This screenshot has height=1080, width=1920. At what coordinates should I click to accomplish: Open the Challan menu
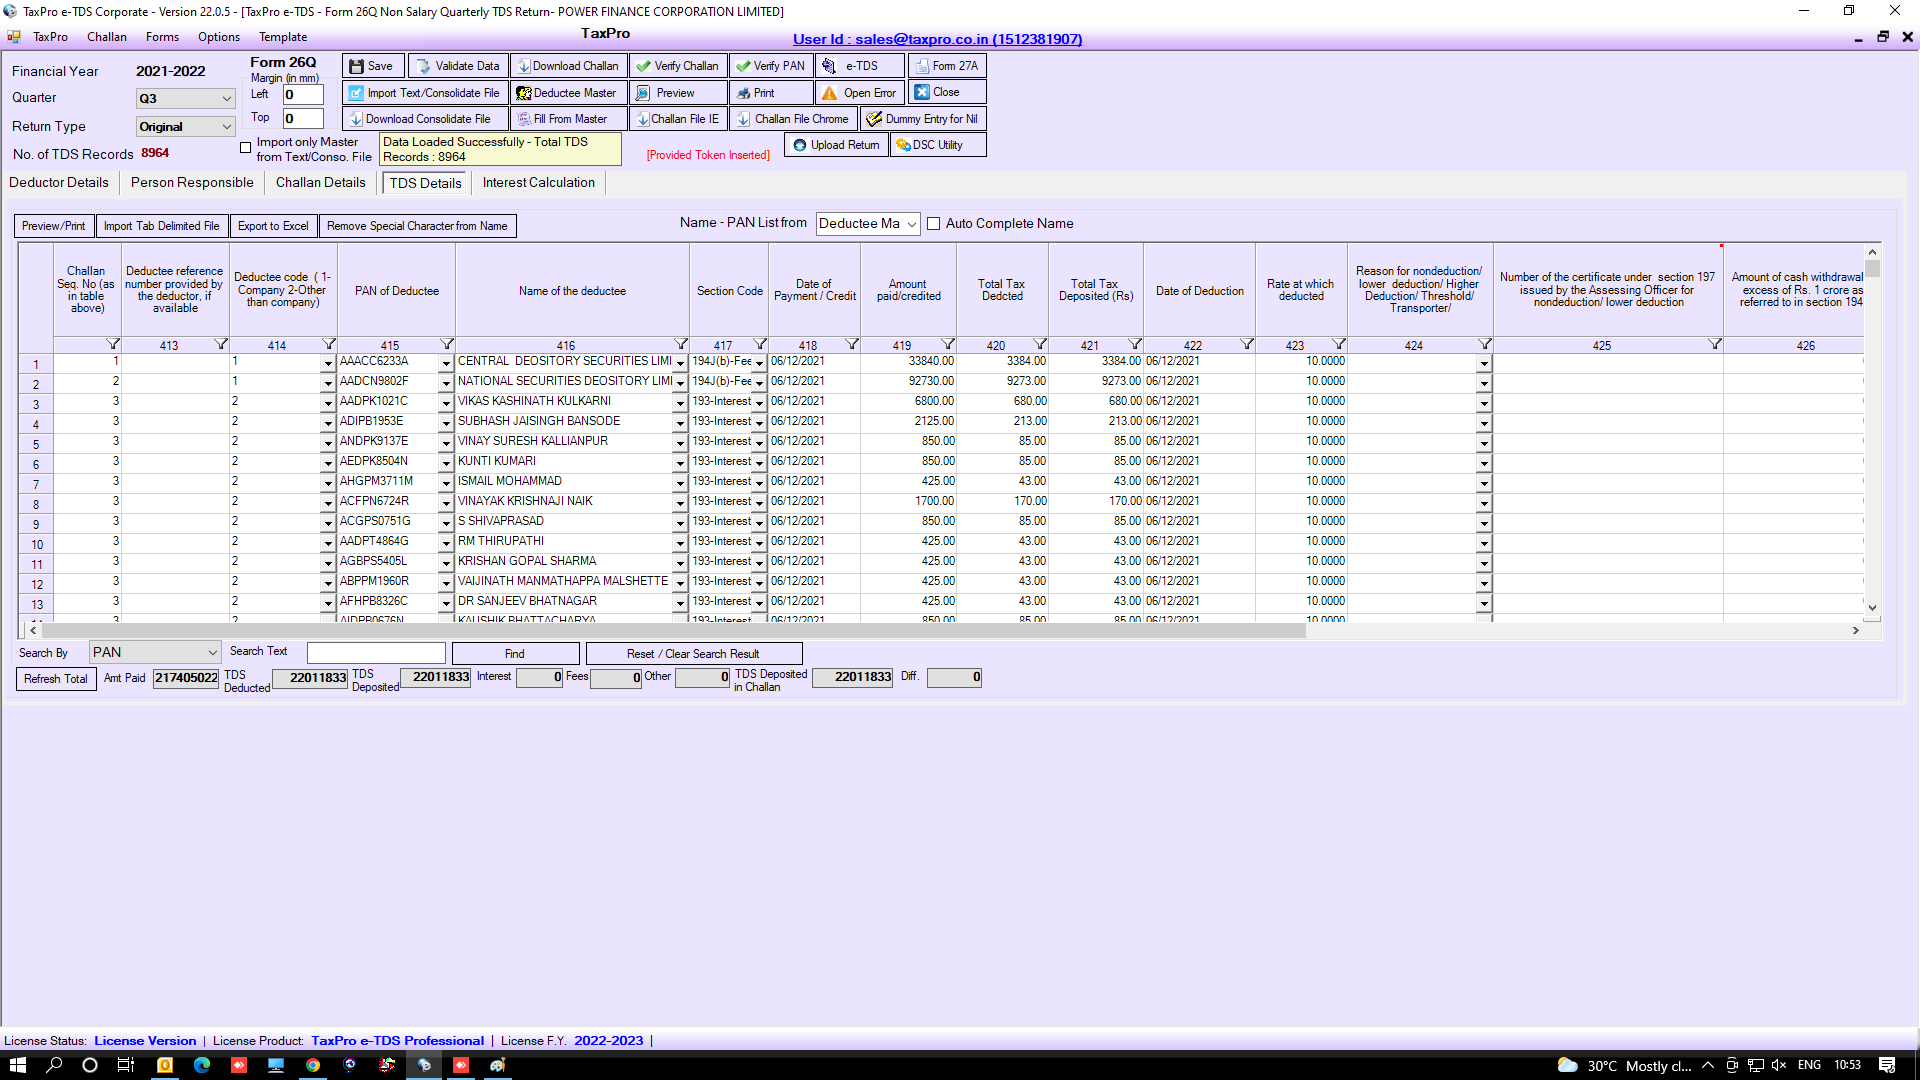107,37
